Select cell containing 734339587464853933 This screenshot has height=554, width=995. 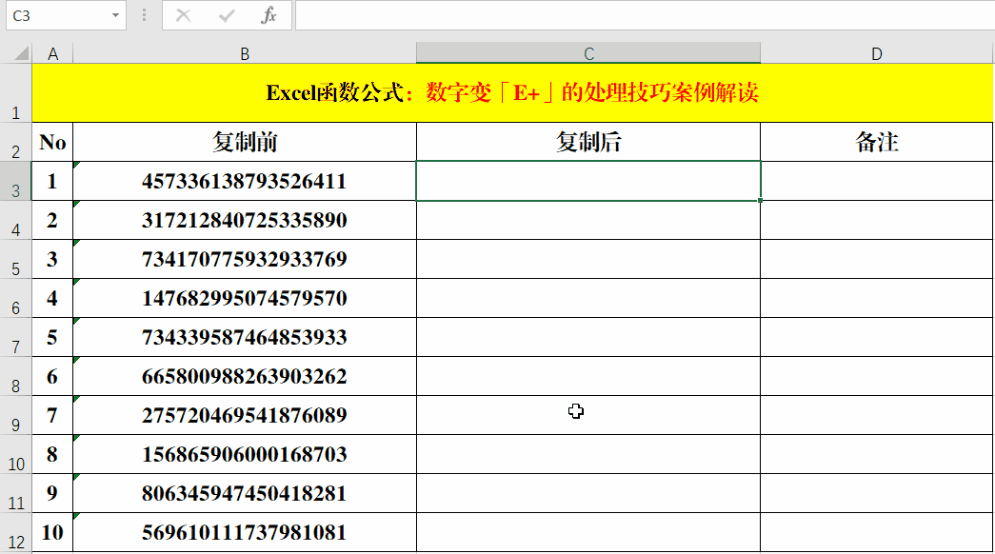(245, 338)
